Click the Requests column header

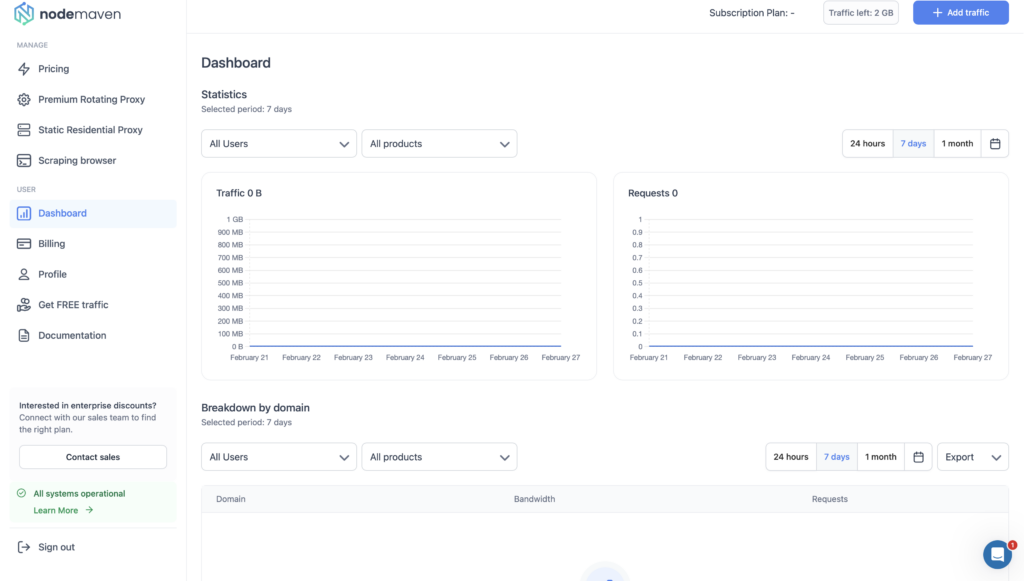coord(829,499)
